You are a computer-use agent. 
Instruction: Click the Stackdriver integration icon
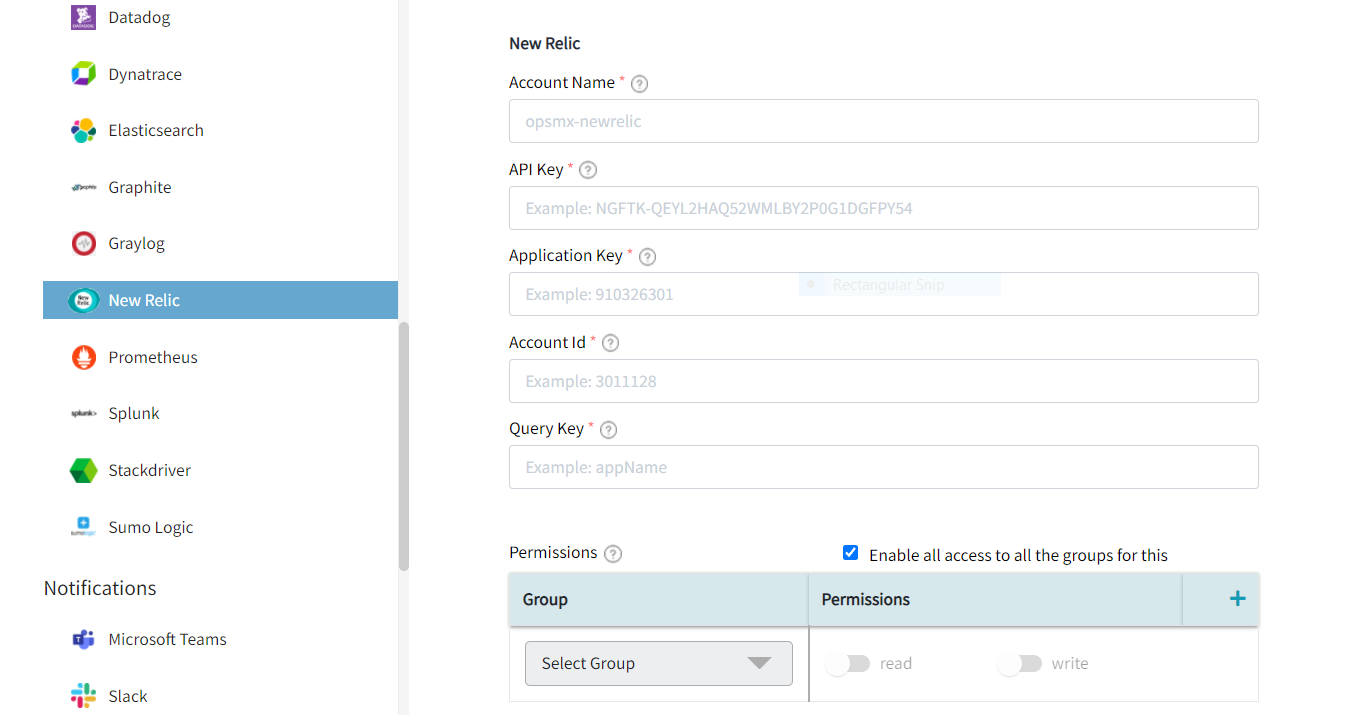point(84,470)
